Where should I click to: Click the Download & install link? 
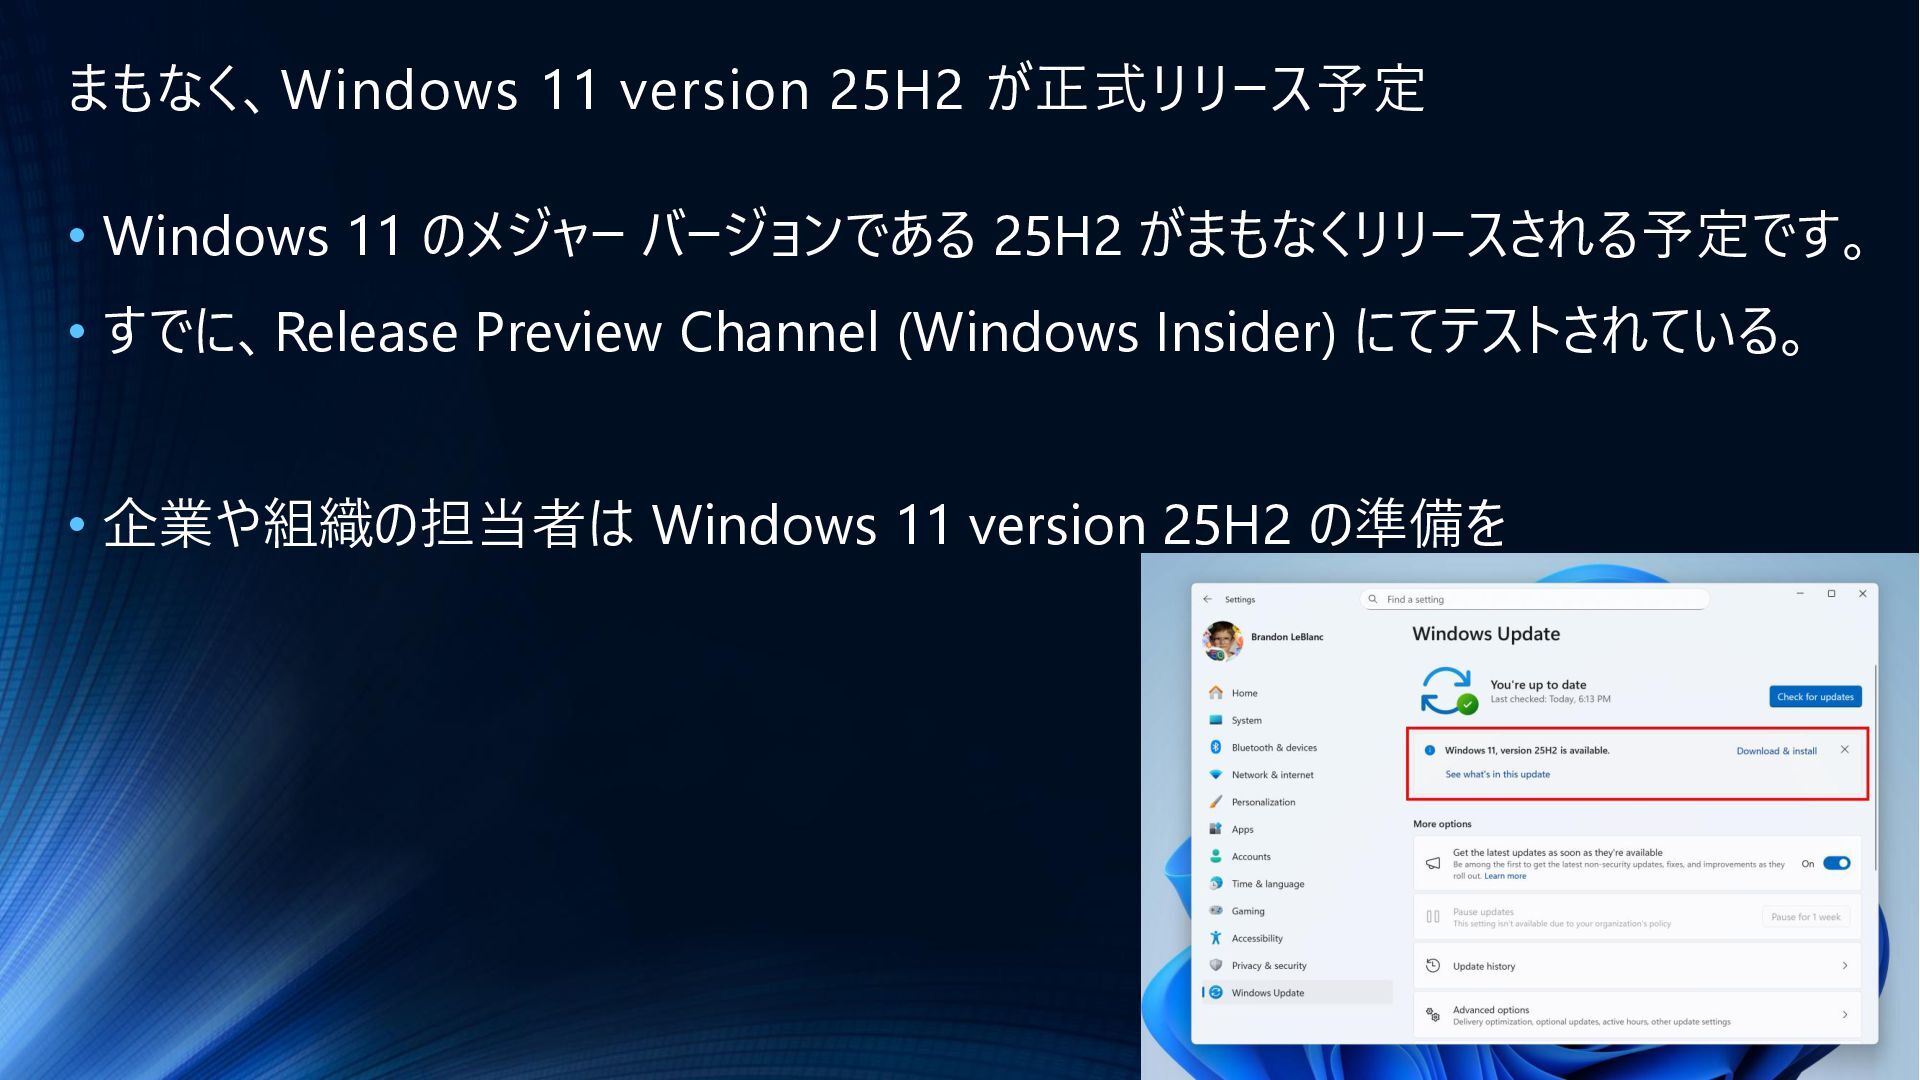click(1776, 751)
